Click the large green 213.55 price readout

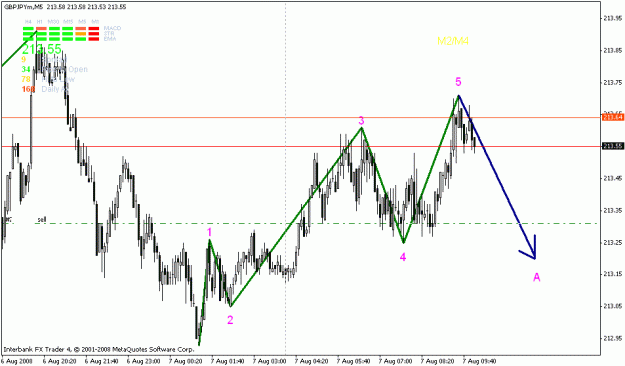[x=41, y=49]
